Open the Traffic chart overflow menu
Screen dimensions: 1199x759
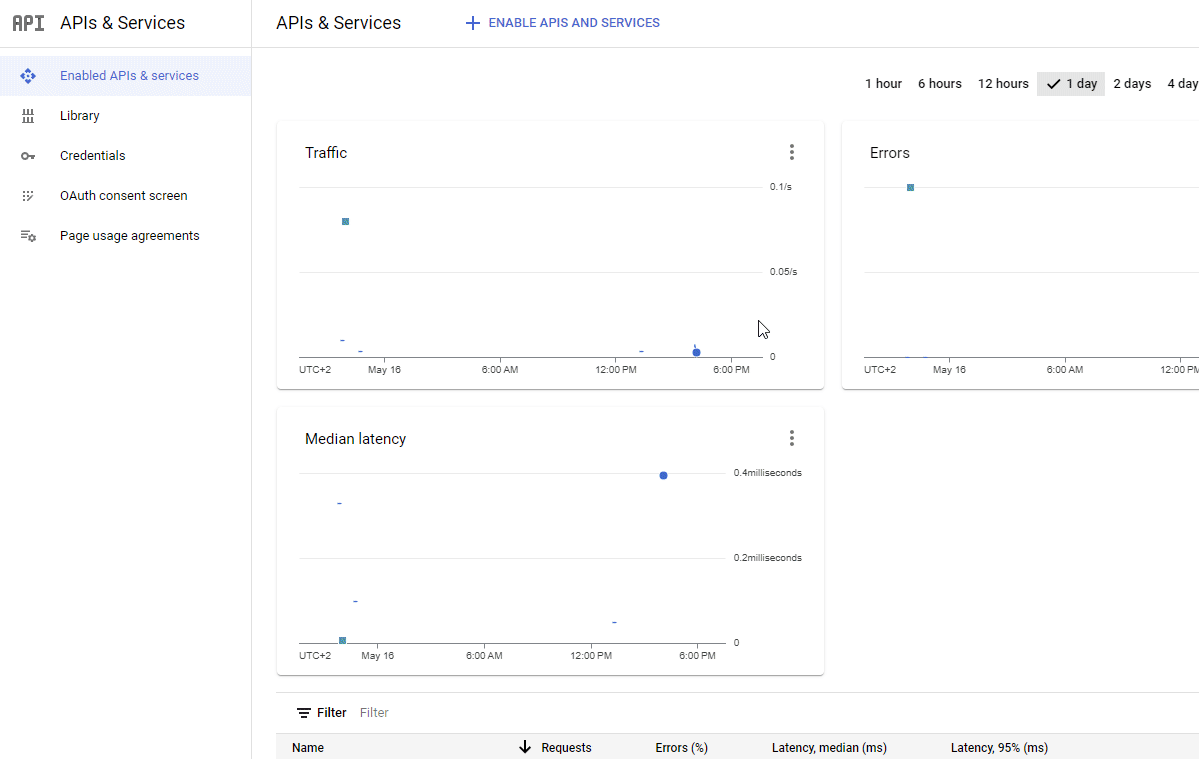pos(792,152)
